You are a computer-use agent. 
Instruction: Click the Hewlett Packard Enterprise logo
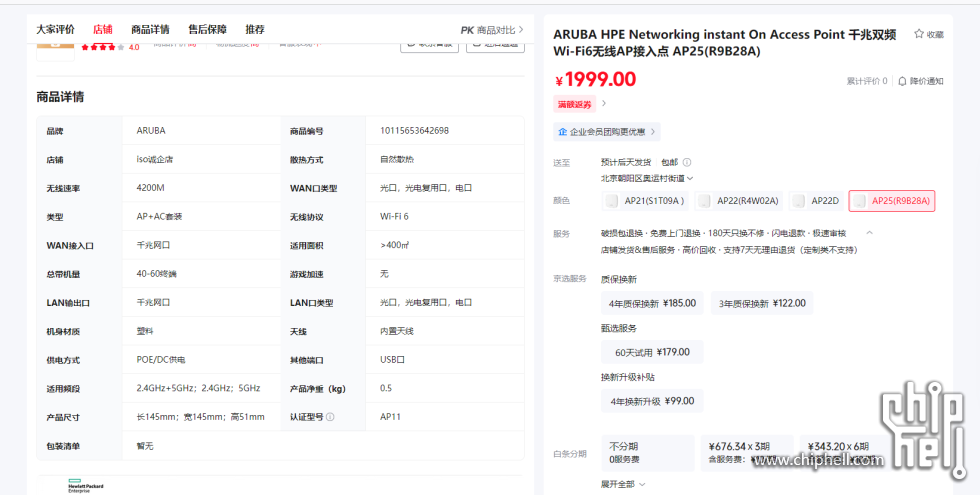coord(86,486)
